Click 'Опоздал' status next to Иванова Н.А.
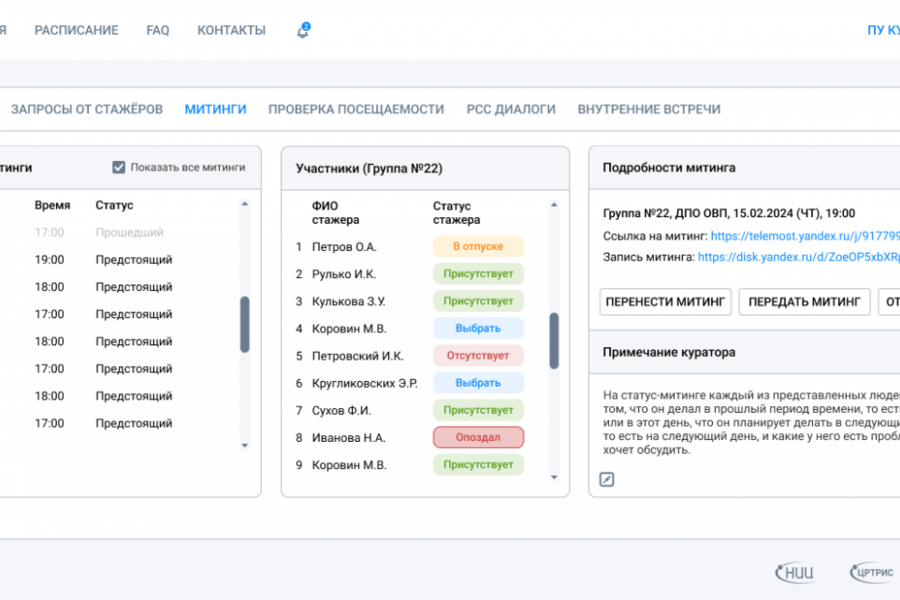Screen dimensions: 900x600 click(x=478, y=437)
